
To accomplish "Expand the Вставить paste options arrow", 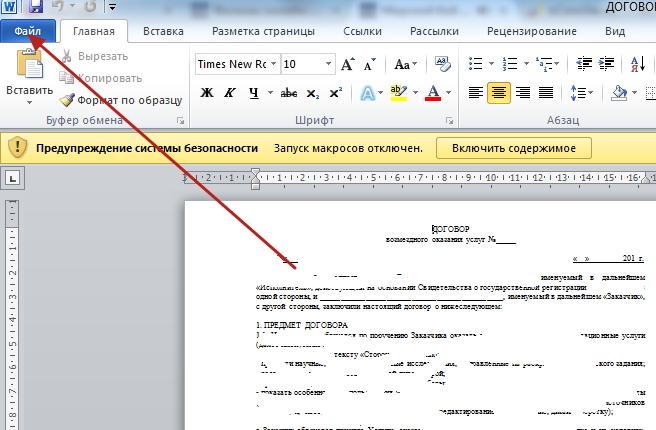I will pos(29,102).
